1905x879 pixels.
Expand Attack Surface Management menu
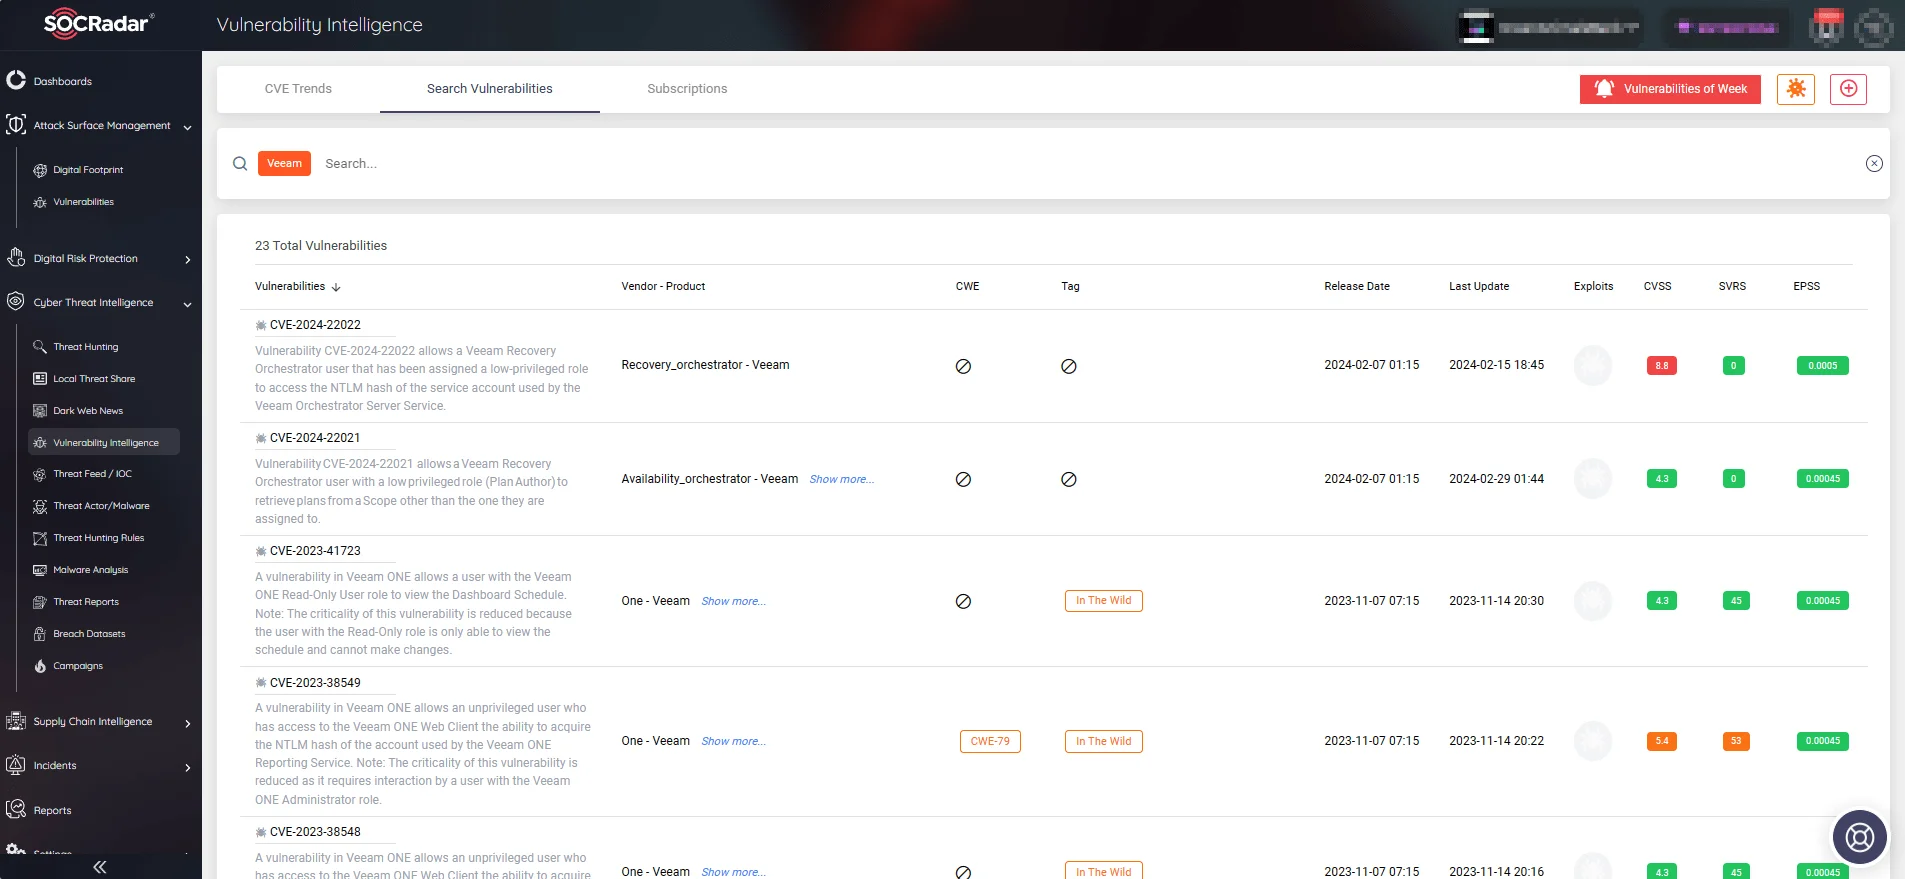pyautogui.click(x=188, y=127)
